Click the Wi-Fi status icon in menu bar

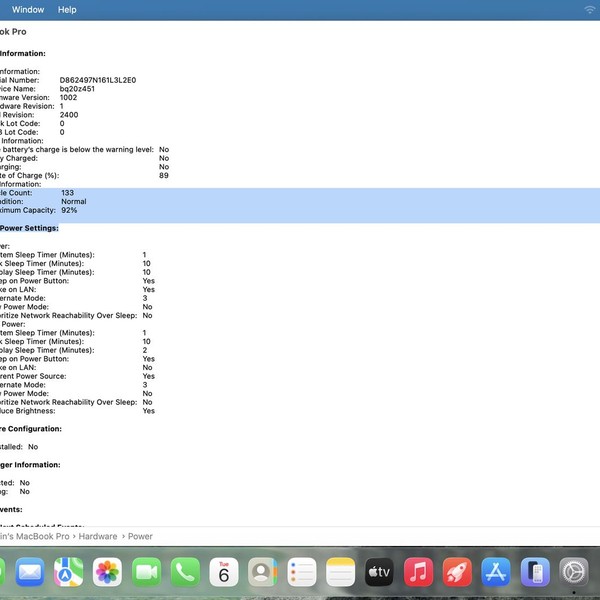(x=589, y=10)
